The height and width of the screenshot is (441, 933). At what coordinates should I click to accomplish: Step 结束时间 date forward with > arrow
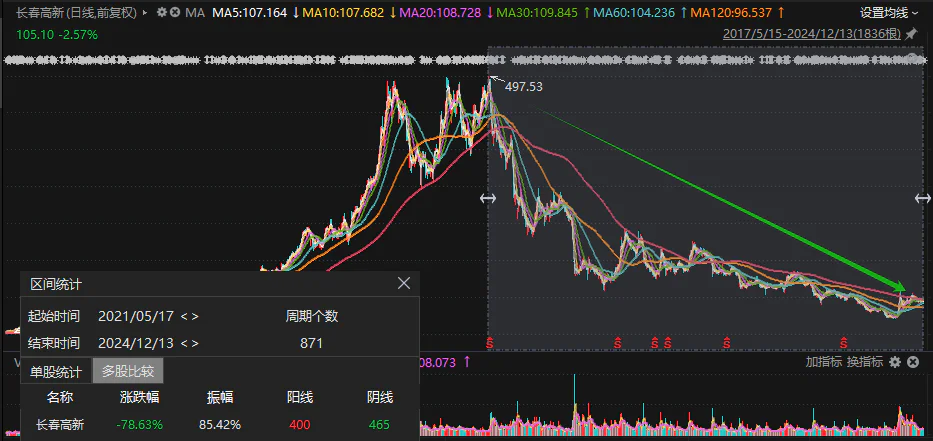[195, 343]
